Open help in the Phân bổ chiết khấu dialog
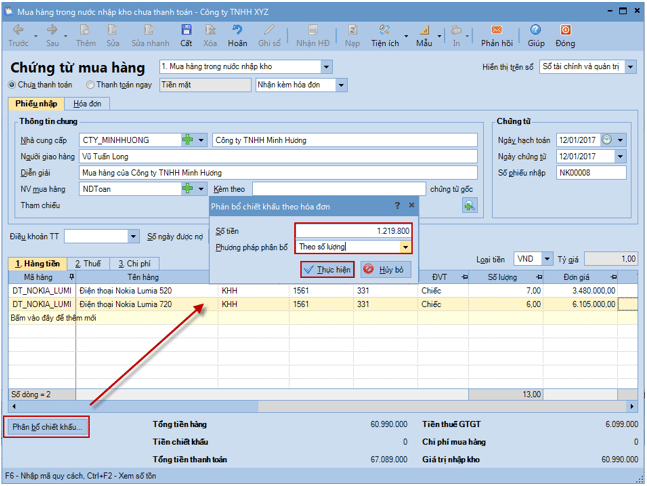 (397, 205)
